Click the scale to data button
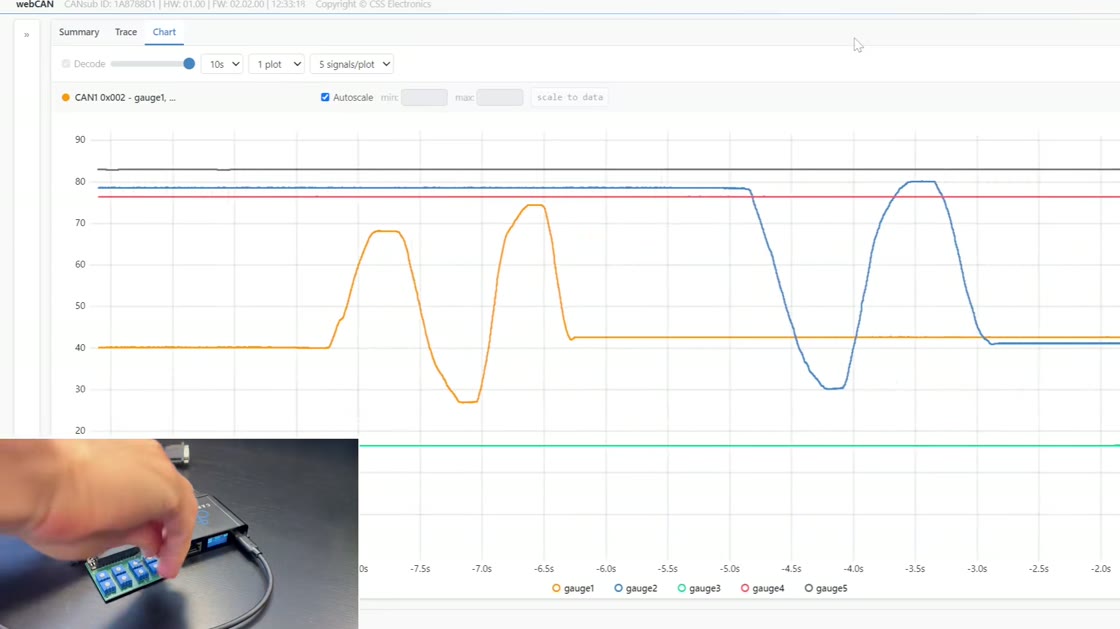The height and width of the screenshot is (629, 1120). tap(570, 97)
